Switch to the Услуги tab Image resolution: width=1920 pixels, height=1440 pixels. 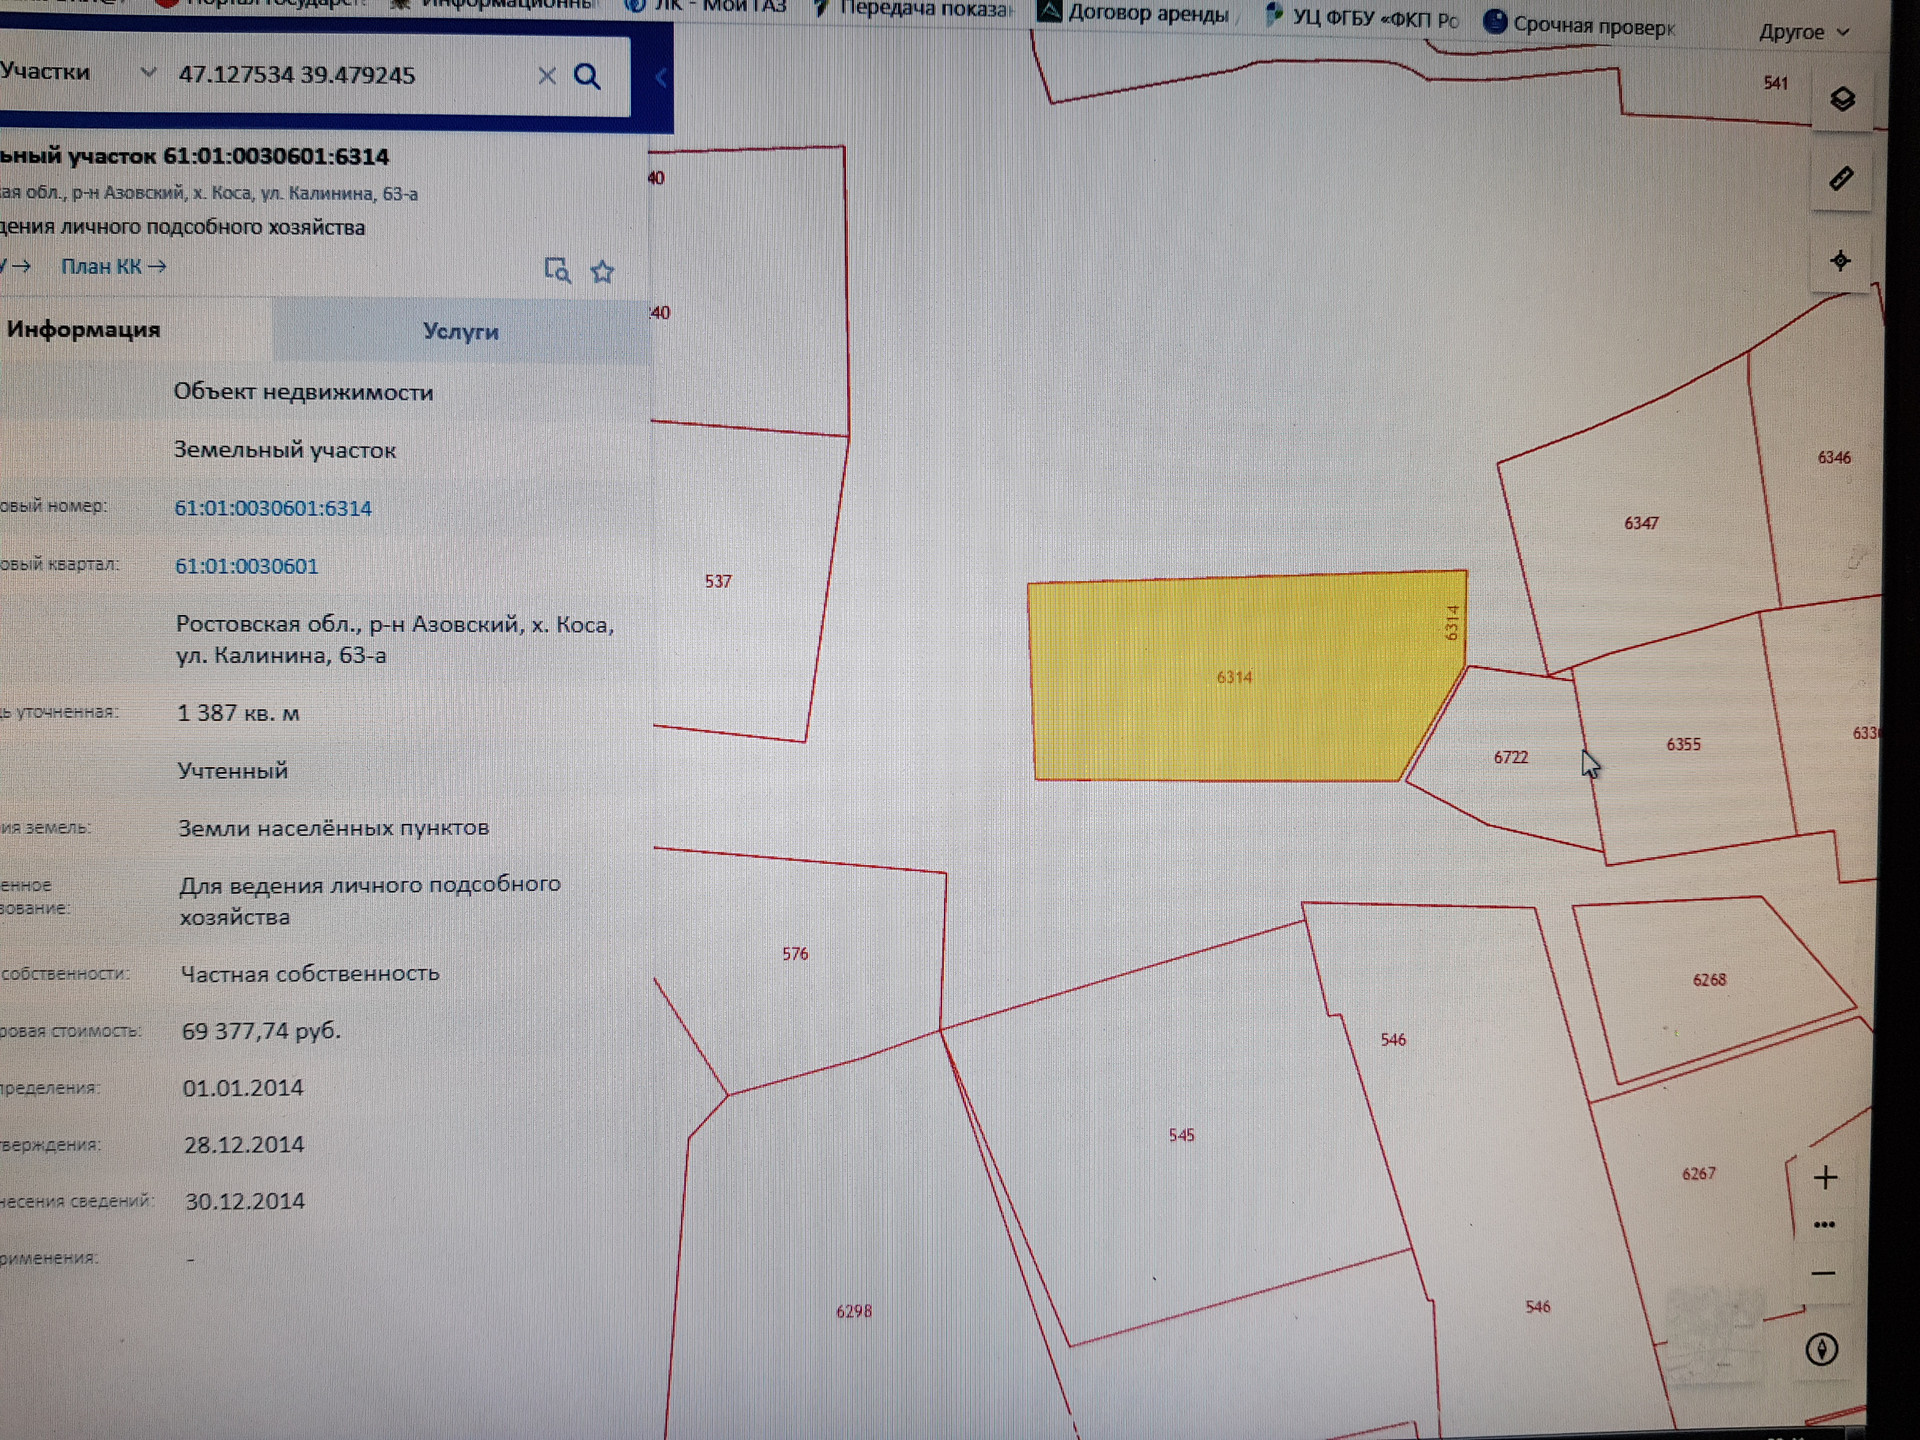point(460,331)
